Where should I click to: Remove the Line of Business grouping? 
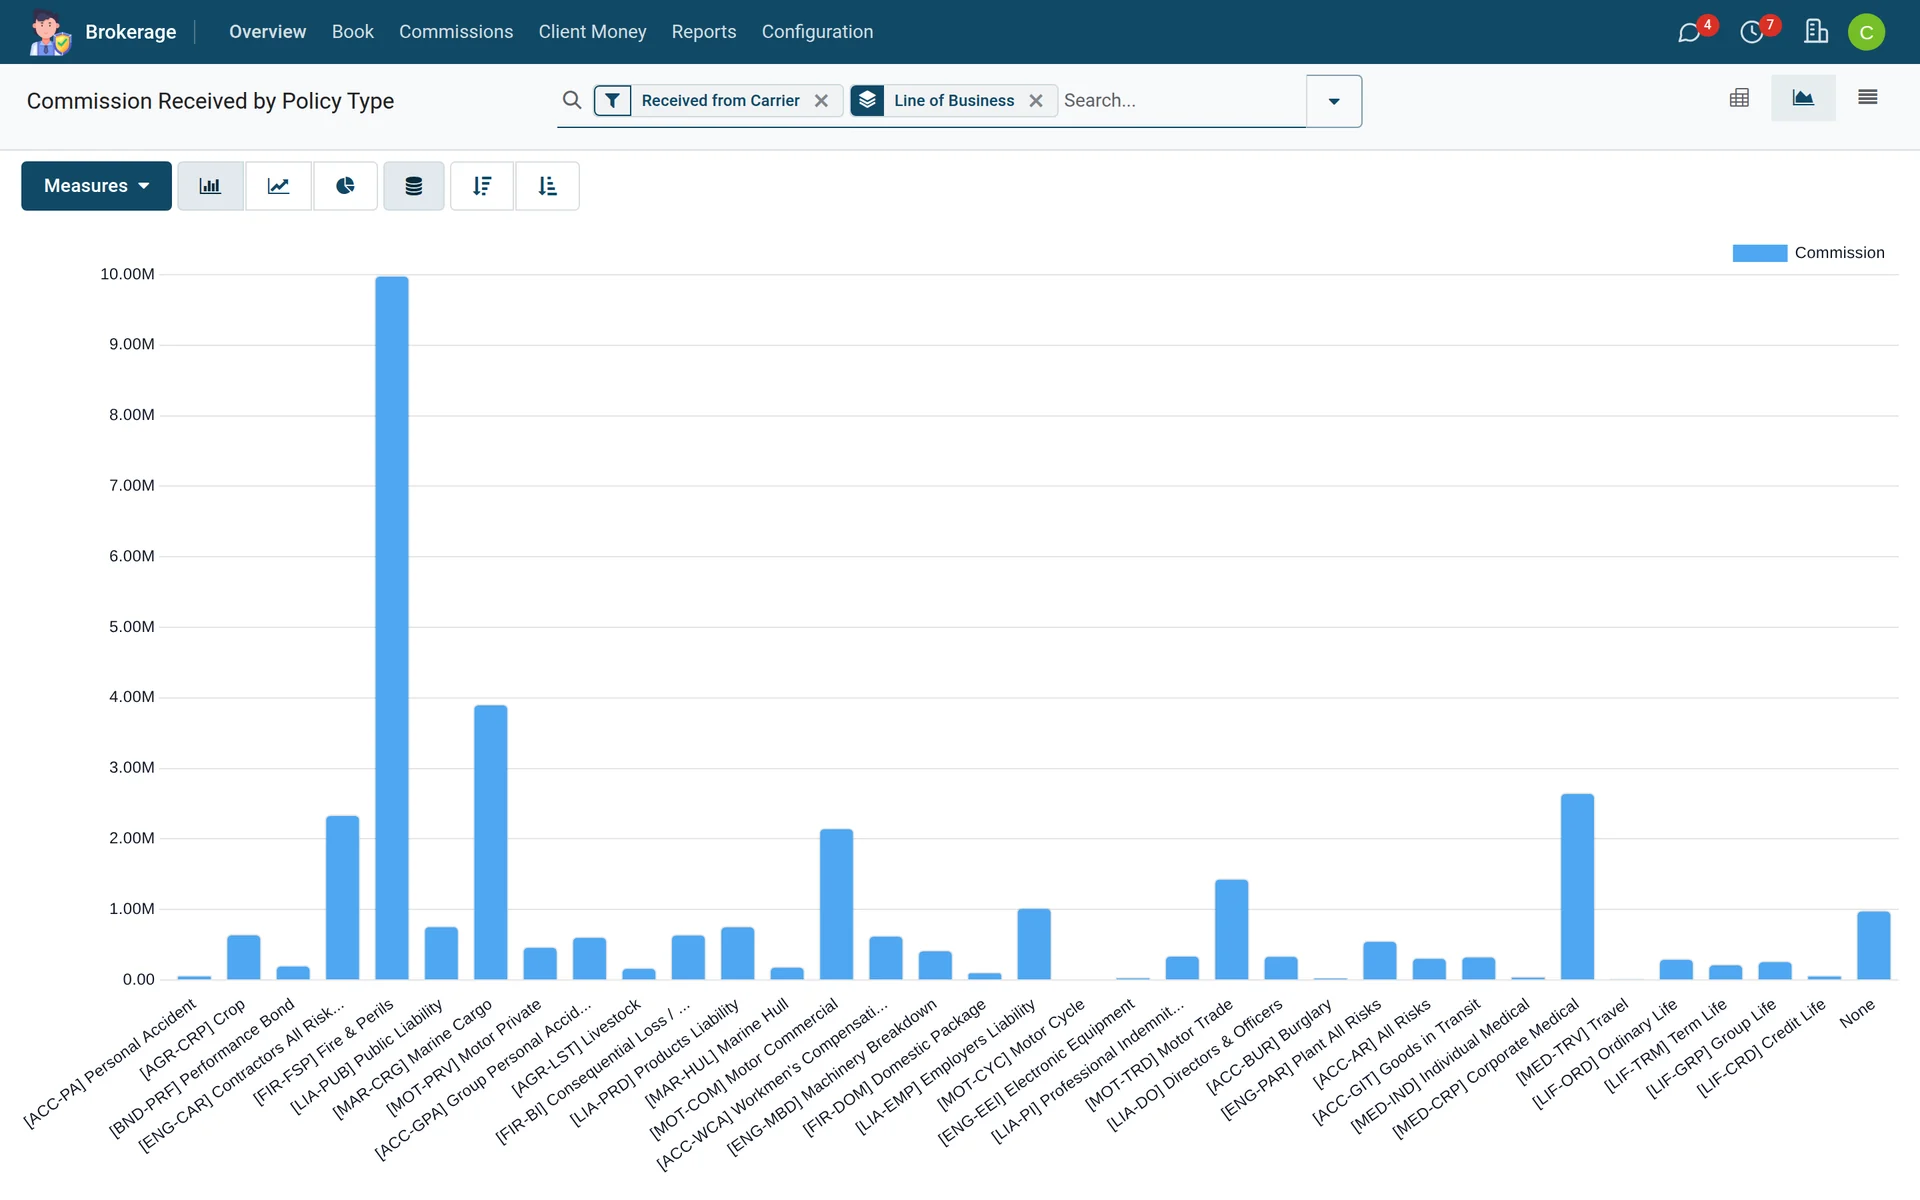pyautogui.click(x=1036, y=100)
